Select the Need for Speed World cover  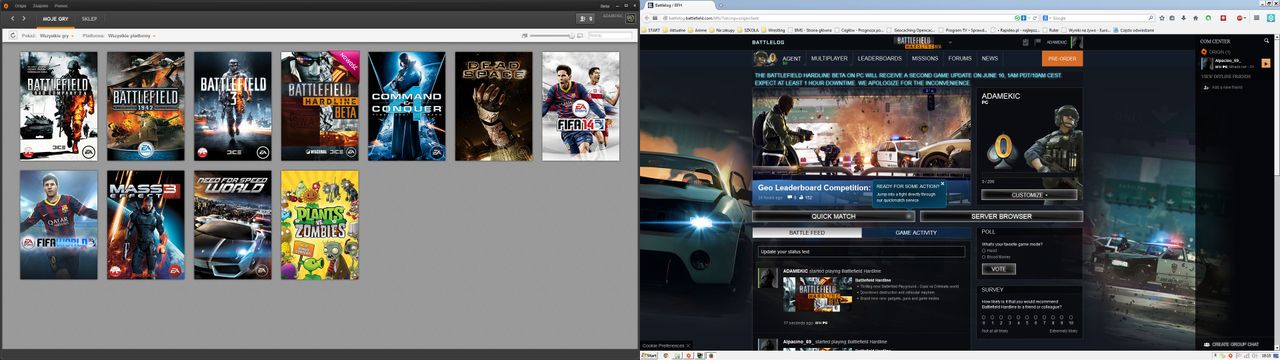click(233, 225)
